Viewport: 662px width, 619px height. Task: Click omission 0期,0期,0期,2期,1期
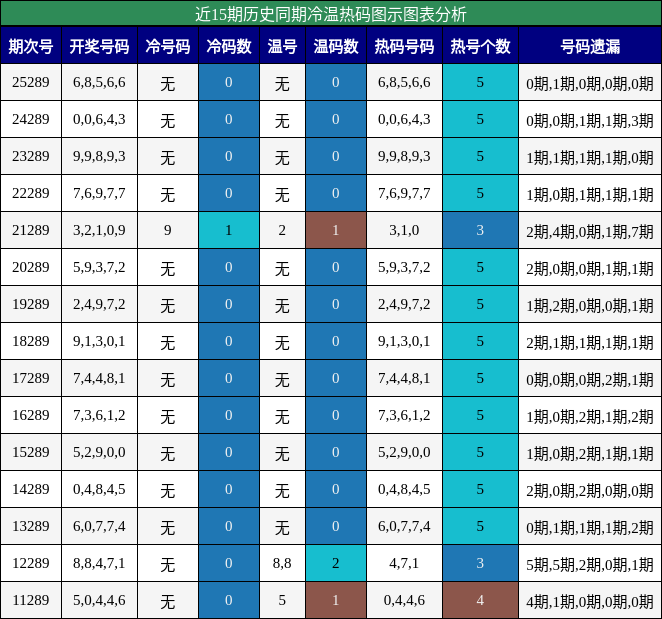point(590,380)
